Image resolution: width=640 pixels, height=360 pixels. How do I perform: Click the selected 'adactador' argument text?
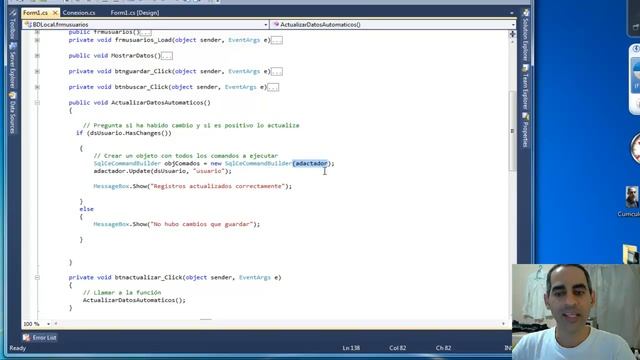coord(311,163)
